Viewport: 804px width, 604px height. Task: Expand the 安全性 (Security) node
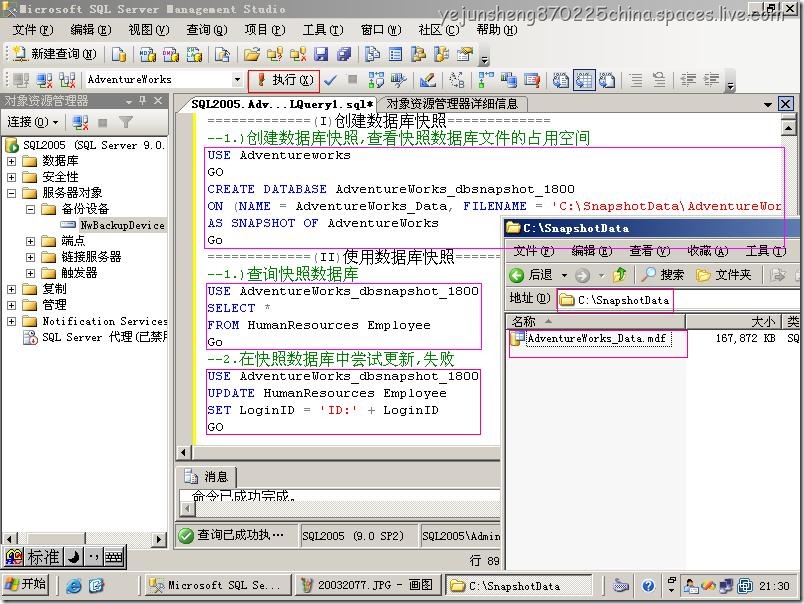pos(11,177)
